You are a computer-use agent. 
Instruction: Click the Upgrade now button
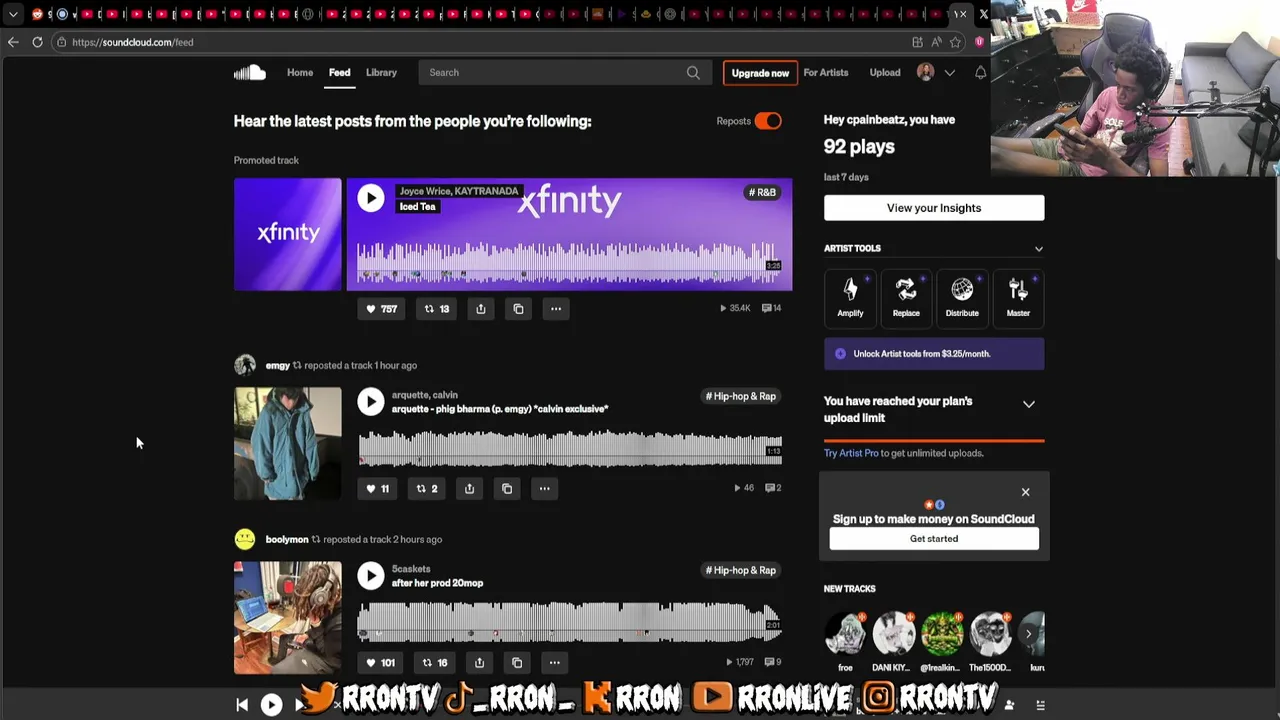click(x=760, y=73)
